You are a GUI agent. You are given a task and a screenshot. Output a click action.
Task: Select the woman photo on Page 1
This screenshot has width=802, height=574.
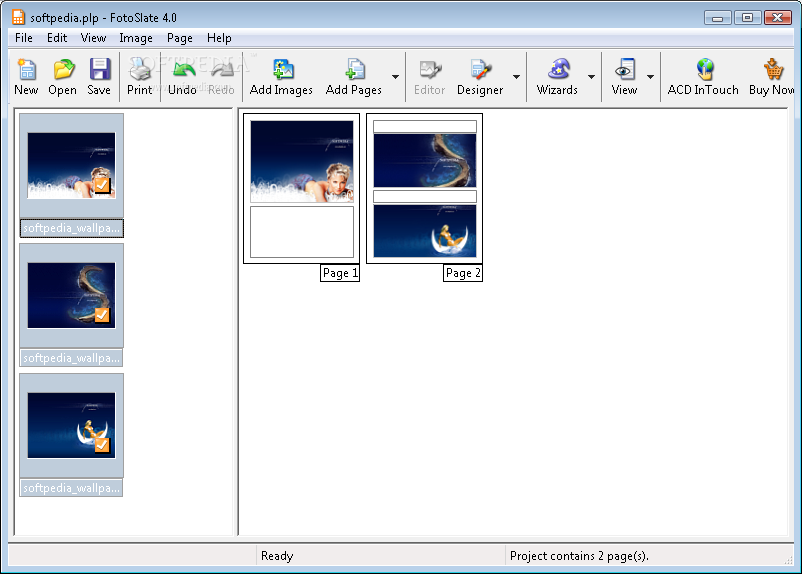pos(302,162)
